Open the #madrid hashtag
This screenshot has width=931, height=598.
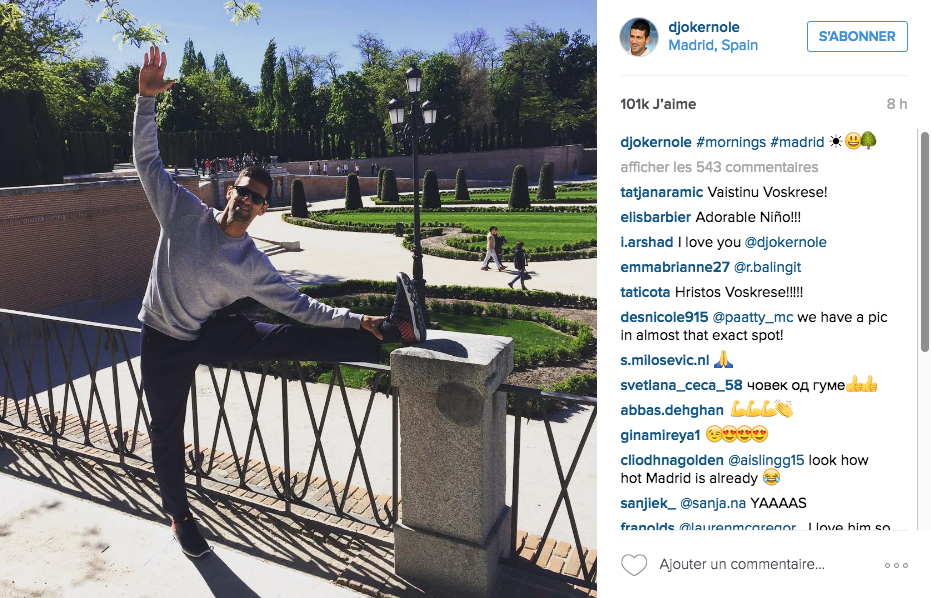pyautogui.click(x=797, y=143)
